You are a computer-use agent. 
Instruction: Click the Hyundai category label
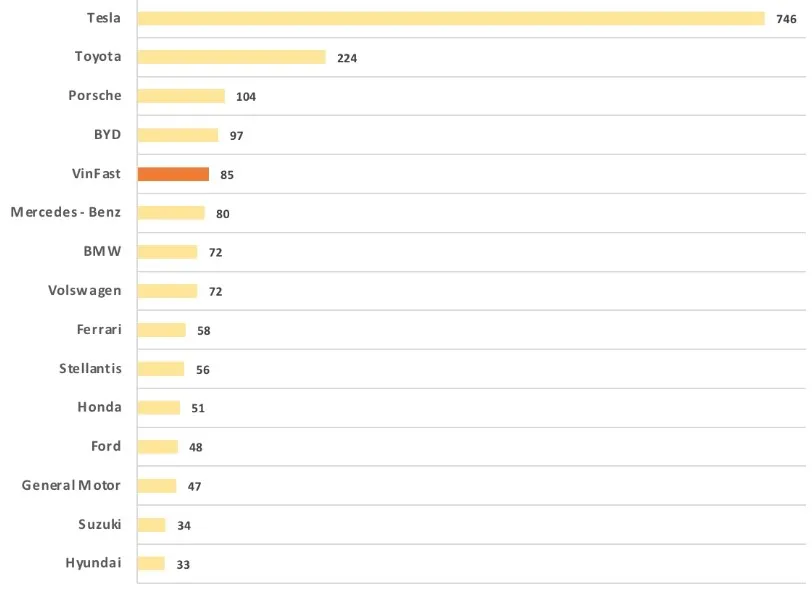pos(94,563)
